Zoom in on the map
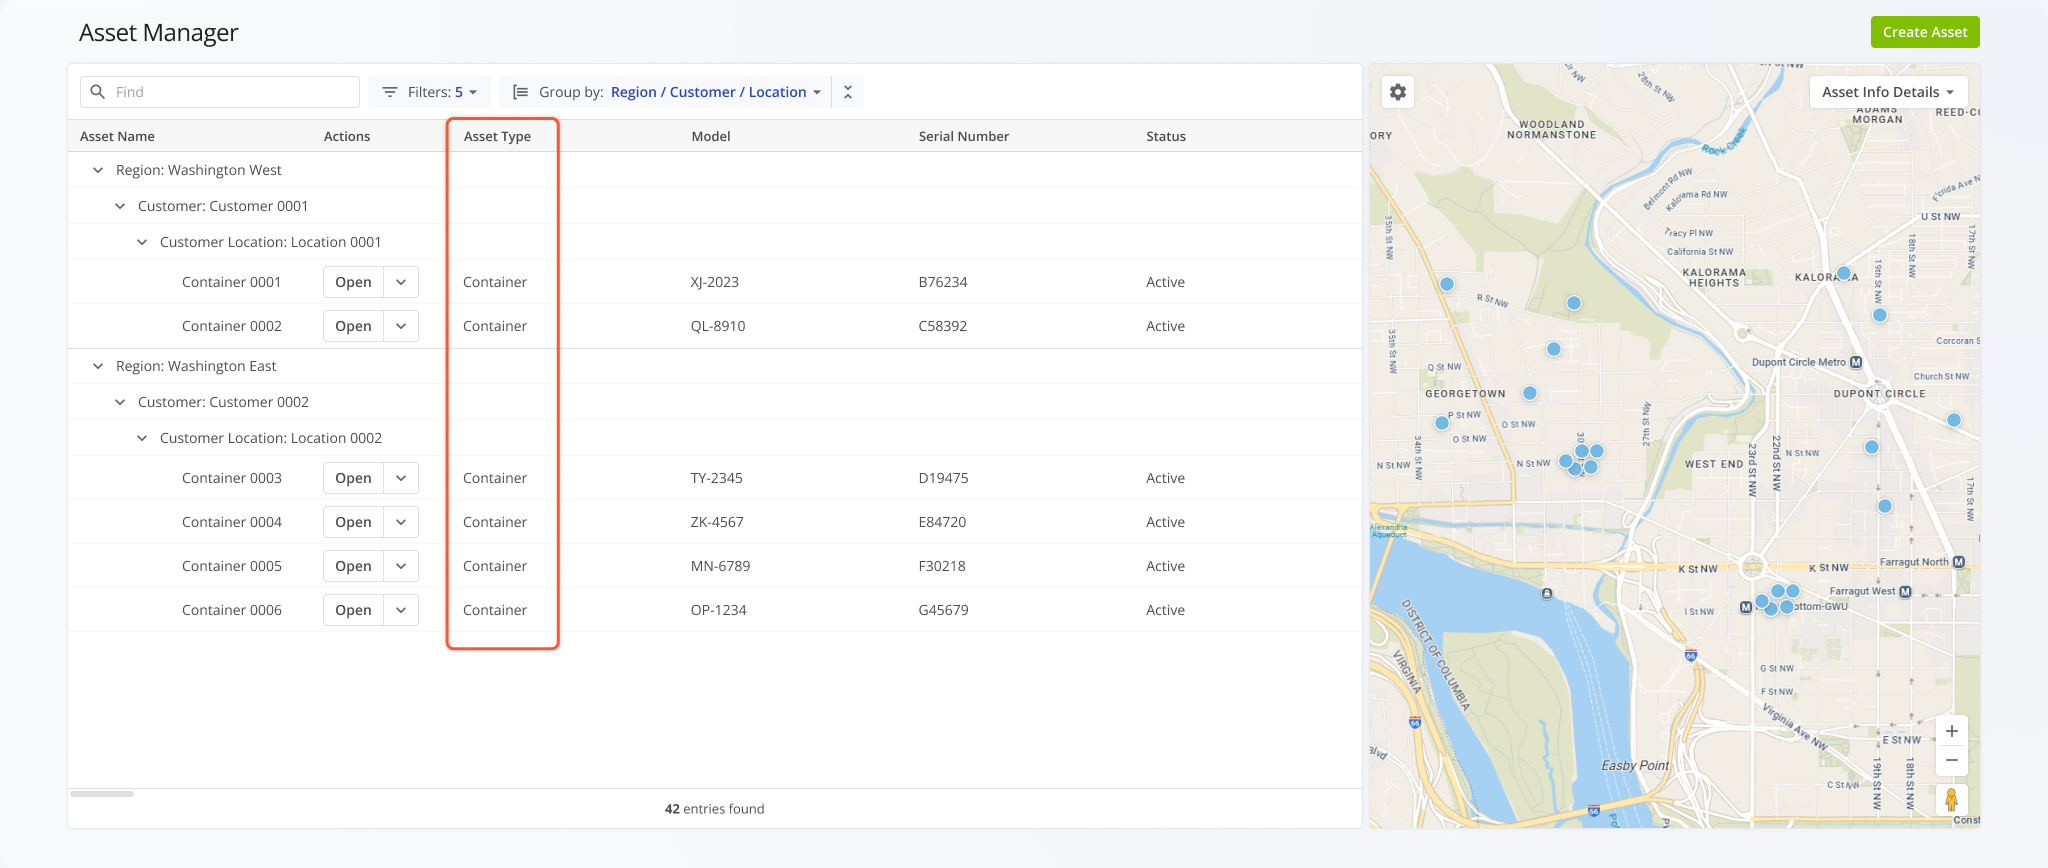Viewport: 2048px width, 868px height. tap(1951, 731)
